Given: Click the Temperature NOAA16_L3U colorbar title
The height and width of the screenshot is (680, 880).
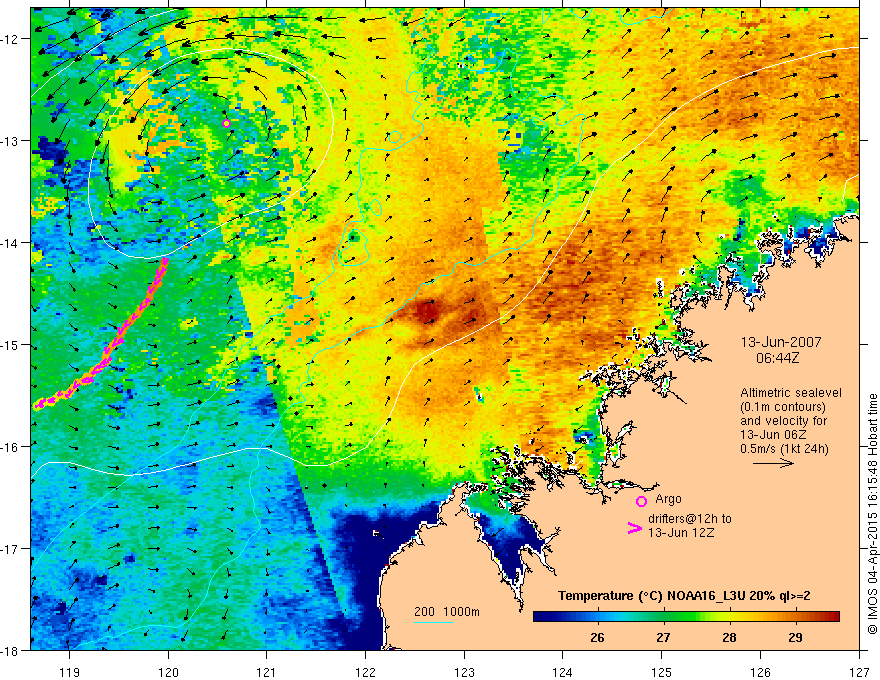Looking at the screenshot, I should pos(684,596).
